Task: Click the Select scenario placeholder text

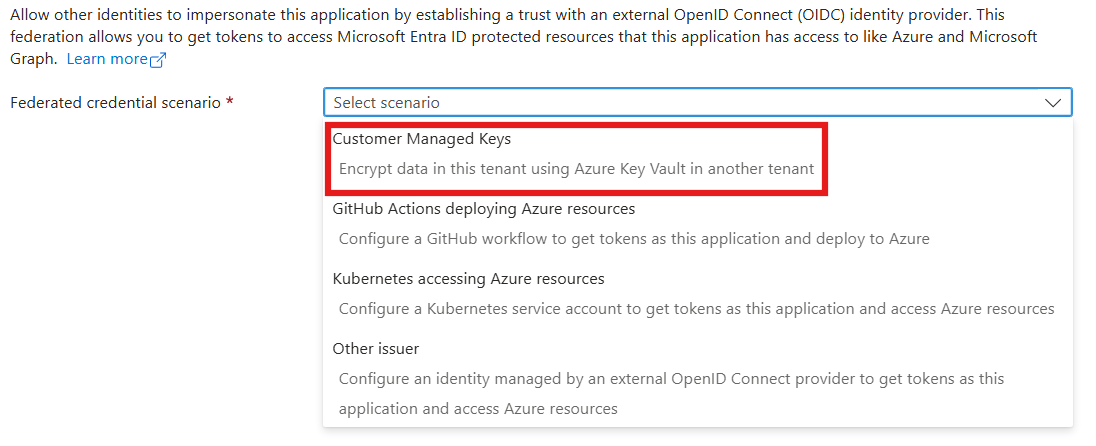Action: pos(386,103)
